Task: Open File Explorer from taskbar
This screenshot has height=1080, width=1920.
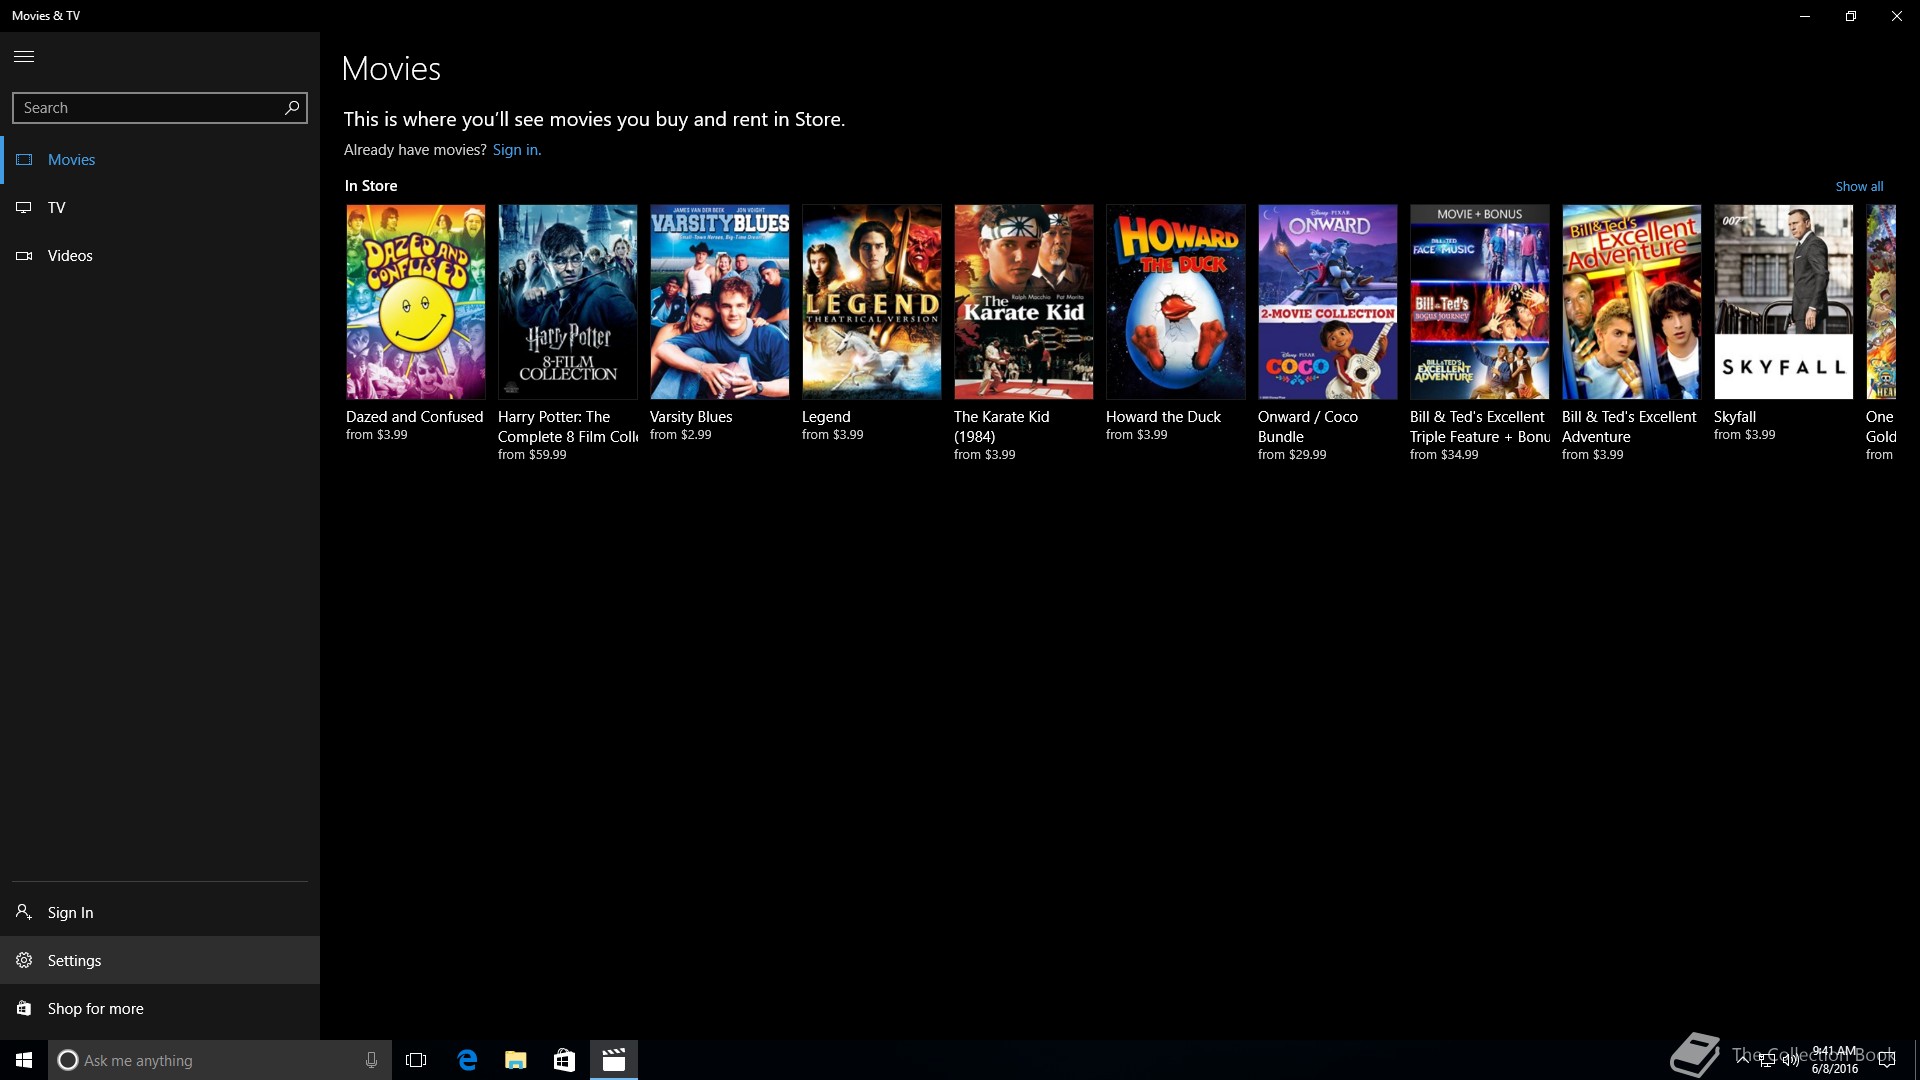Action: pyautogui.click(x=516, y=1060)
